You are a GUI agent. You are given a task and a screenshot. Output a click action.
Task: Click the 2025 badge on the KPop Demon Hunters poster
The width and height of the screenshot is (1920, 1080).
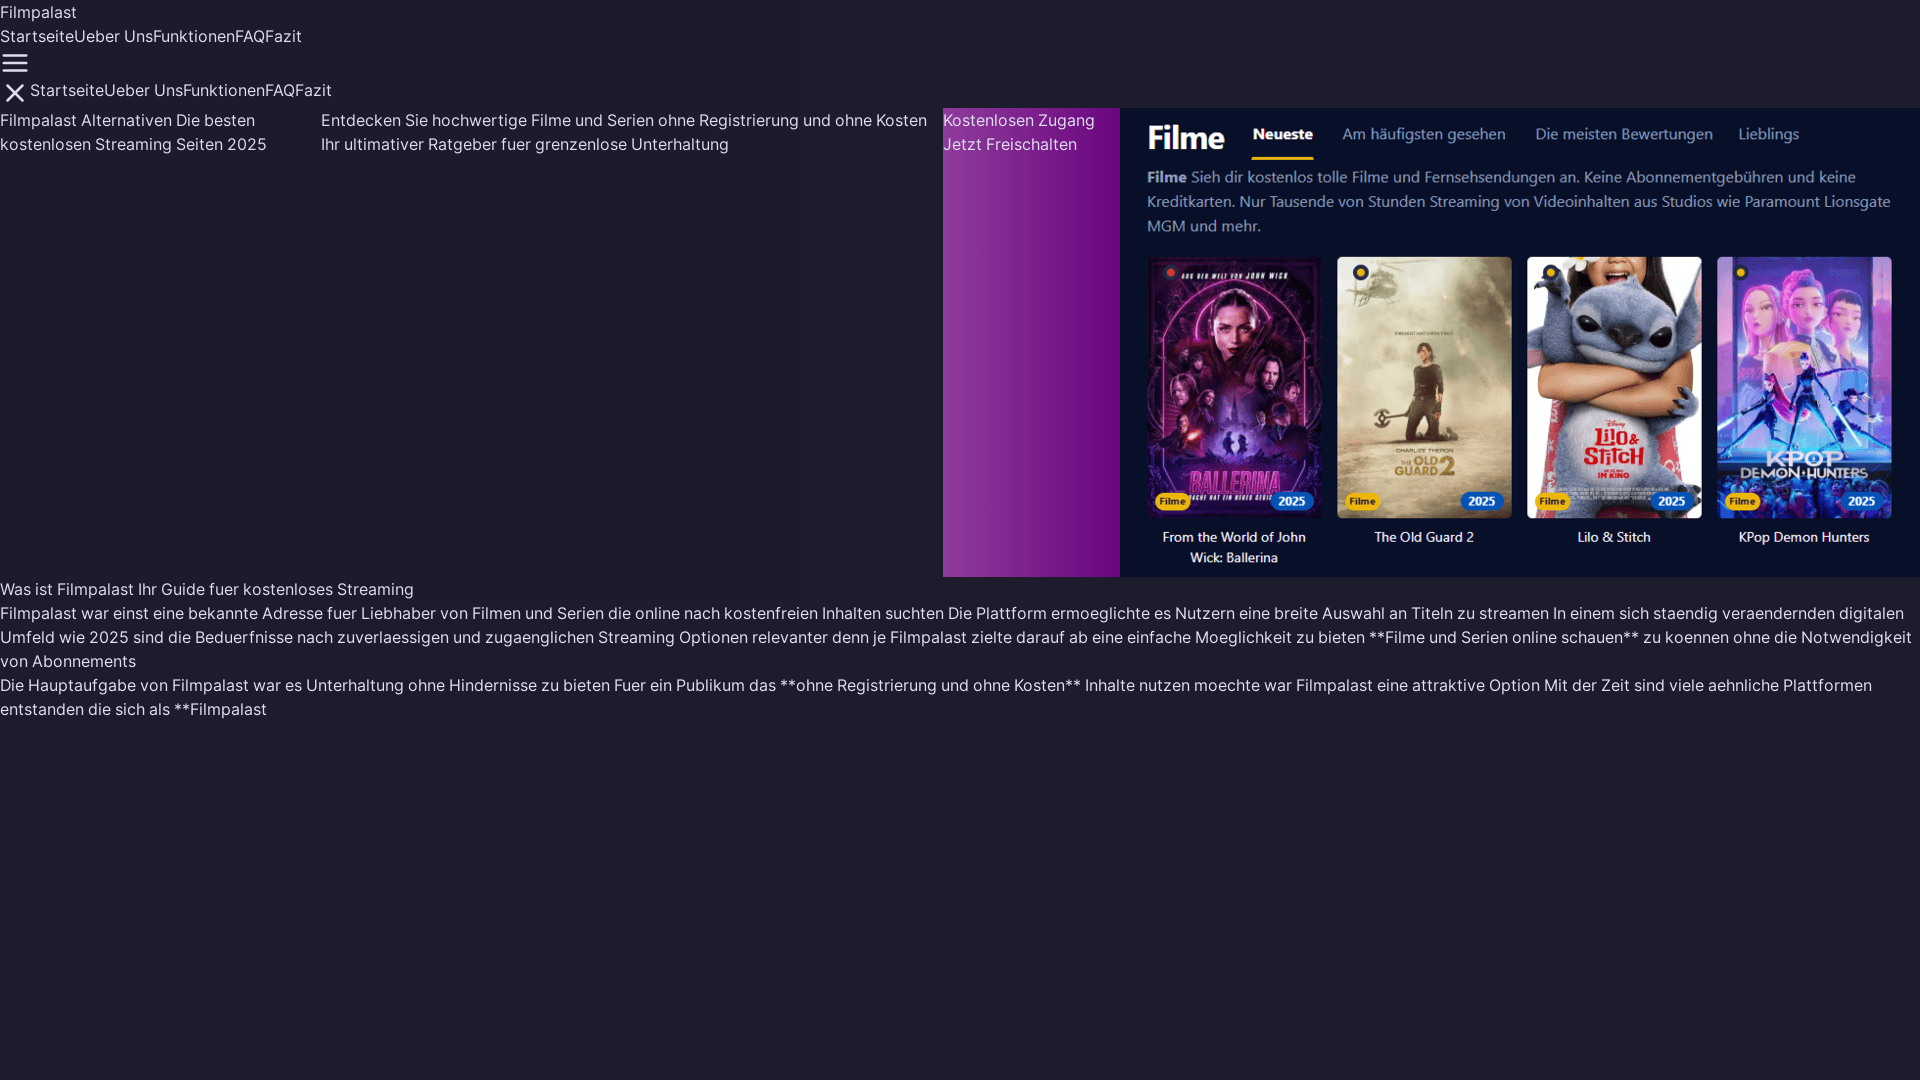[1861, 501]
